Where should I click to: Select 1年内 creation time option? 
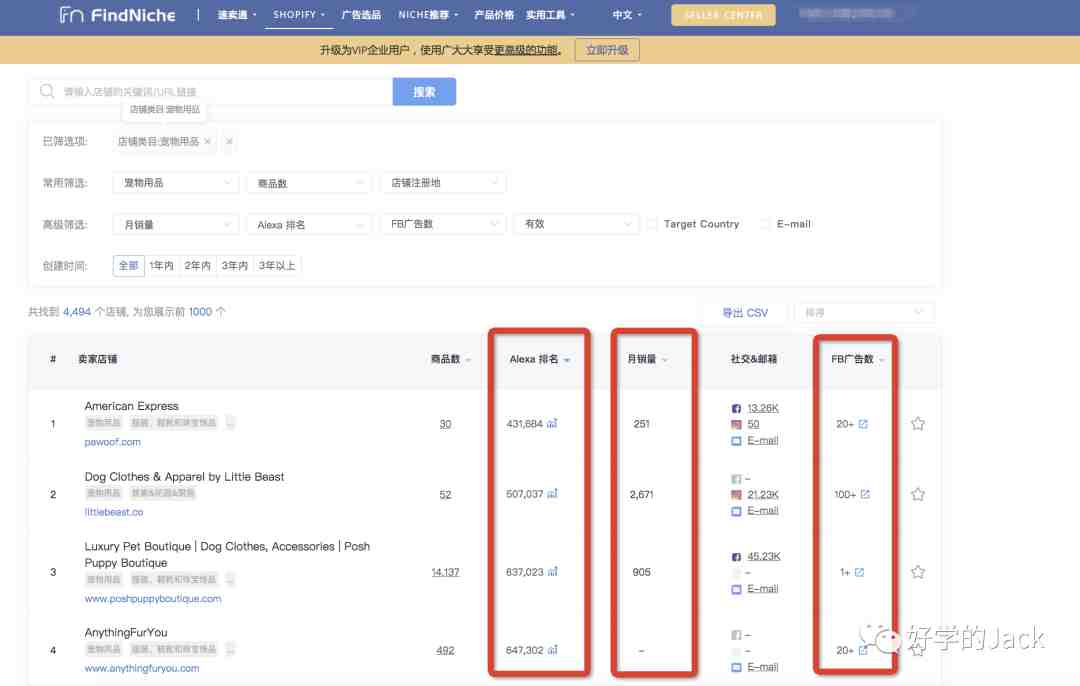tap(161, 265)
